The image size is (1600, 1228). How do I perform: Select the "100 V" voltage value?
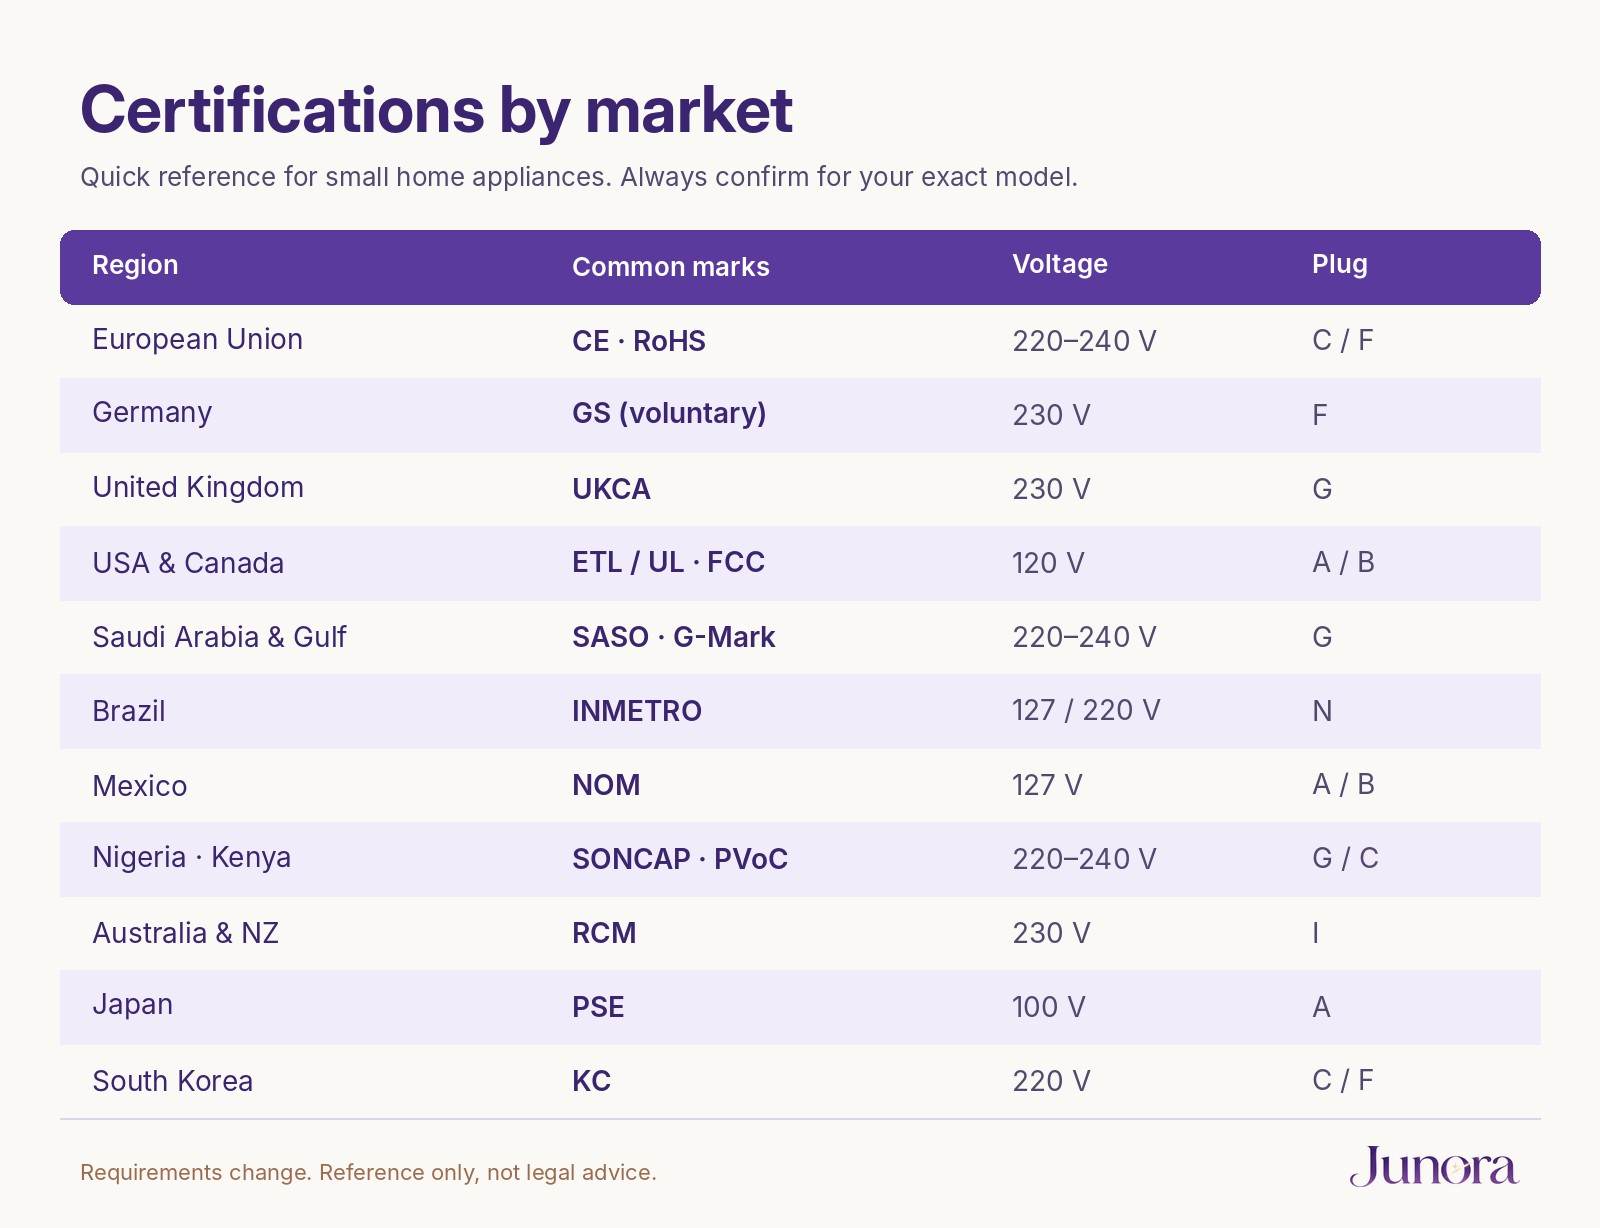pos(1049,1007)
